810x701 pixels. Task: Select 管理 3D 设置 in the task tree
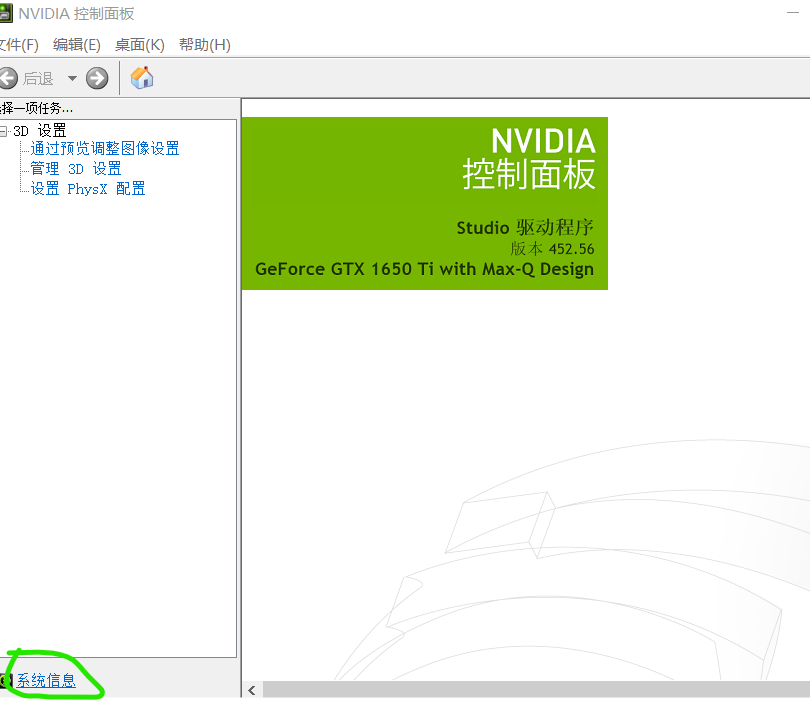point(71,168)
